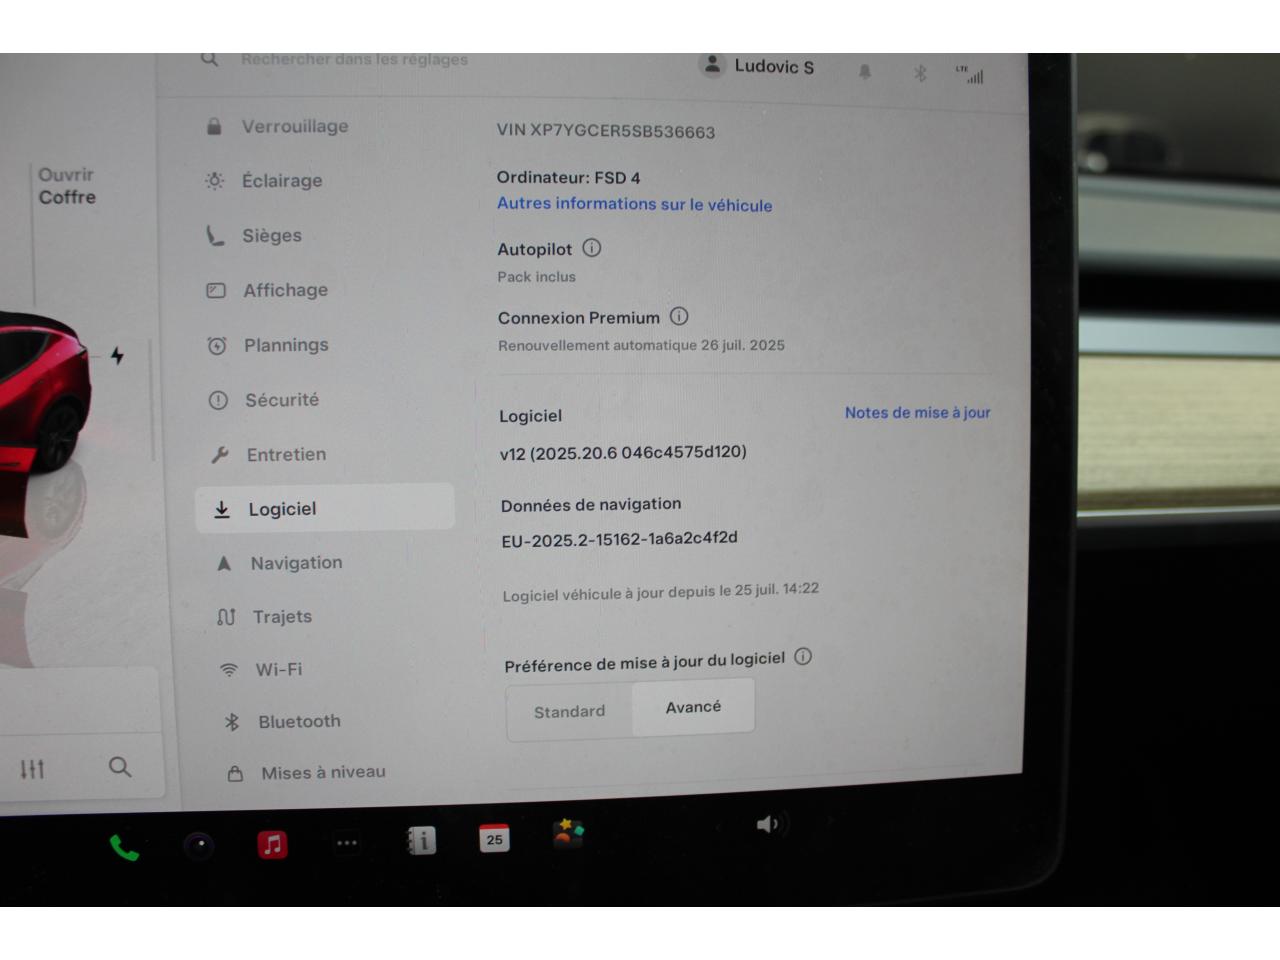Open the three-dots app launcher
This screenshot has width=1280, height=960.
pyautogui.click(x=347, y=843)
